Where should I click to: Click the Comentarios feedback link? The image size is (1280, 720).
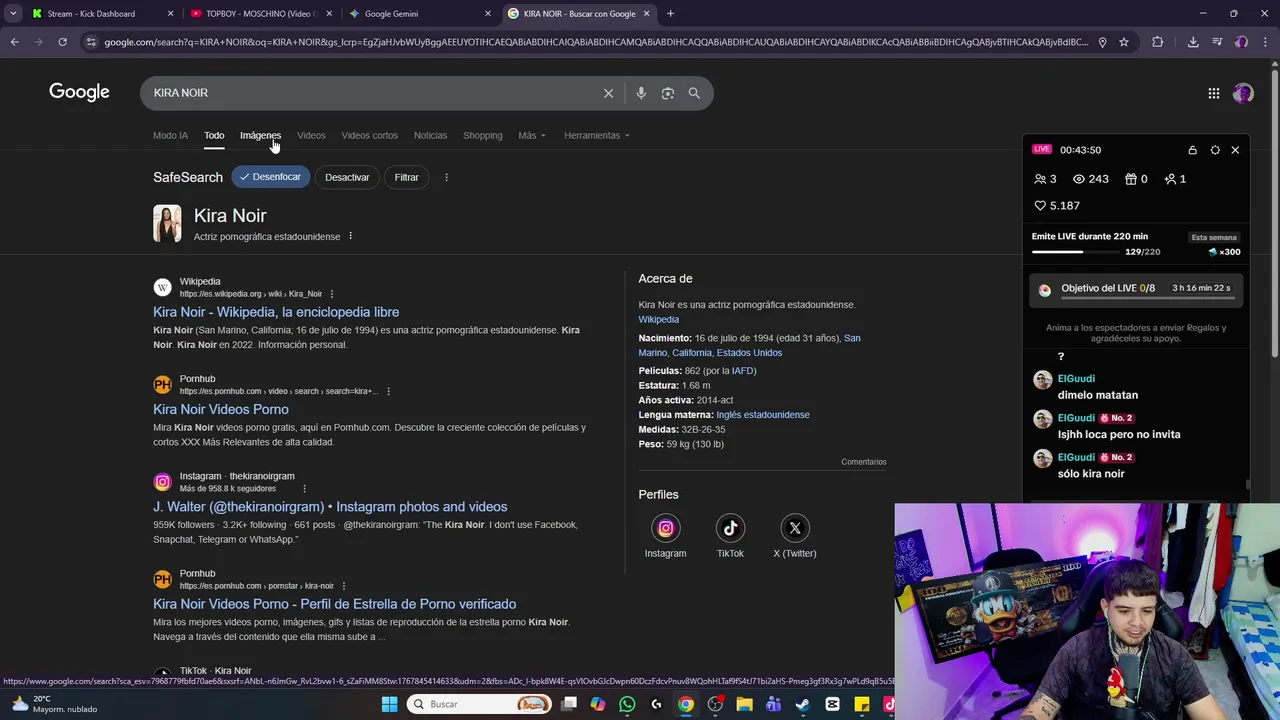[x=864, y=462]
